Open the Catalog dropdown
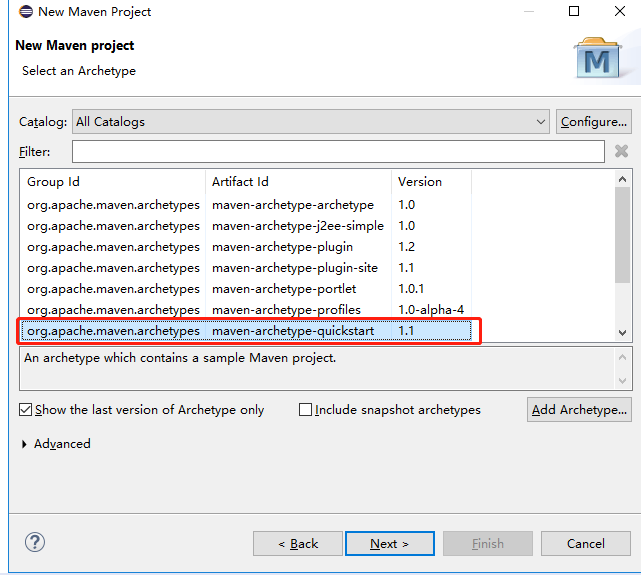Image resolution: width=641 pixels, height=575 pixels. [311, 121]
